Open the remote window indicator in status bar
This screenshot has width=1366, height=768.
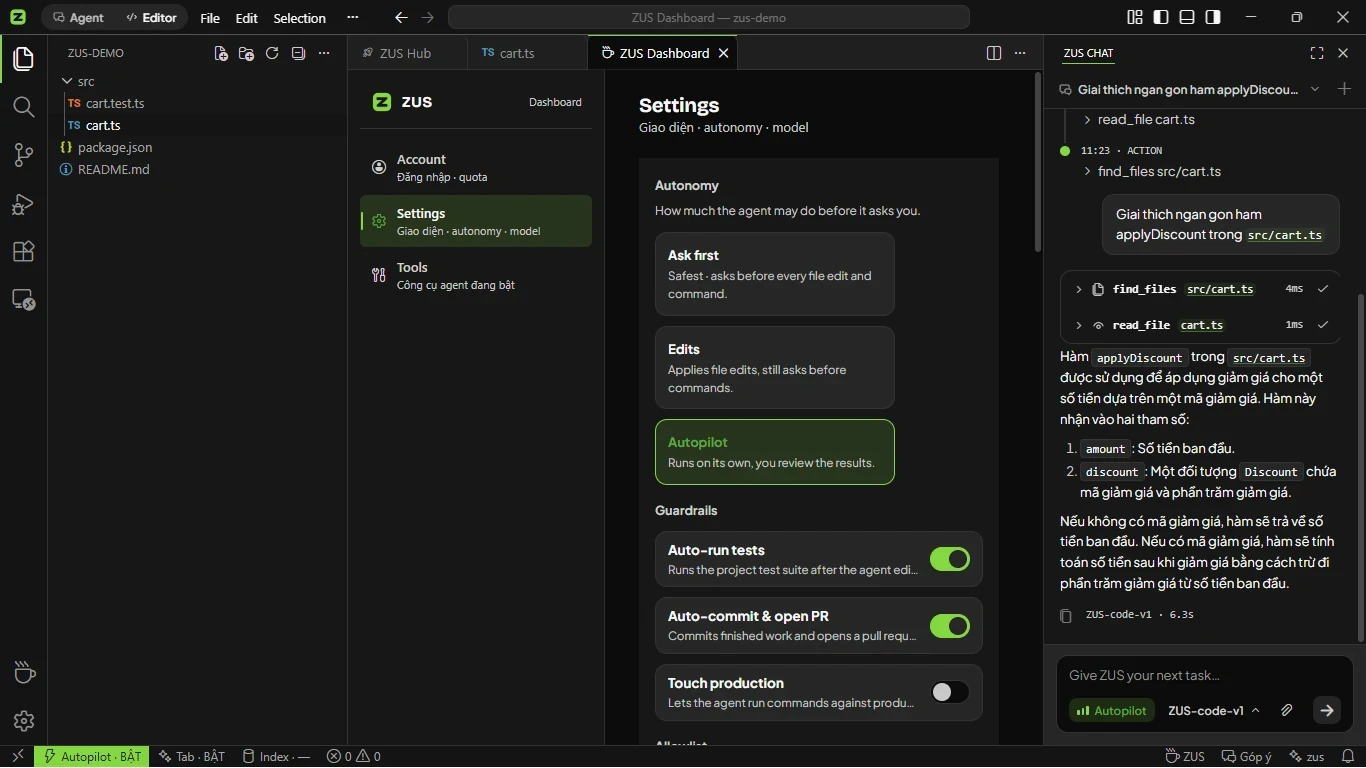(17, 757)
